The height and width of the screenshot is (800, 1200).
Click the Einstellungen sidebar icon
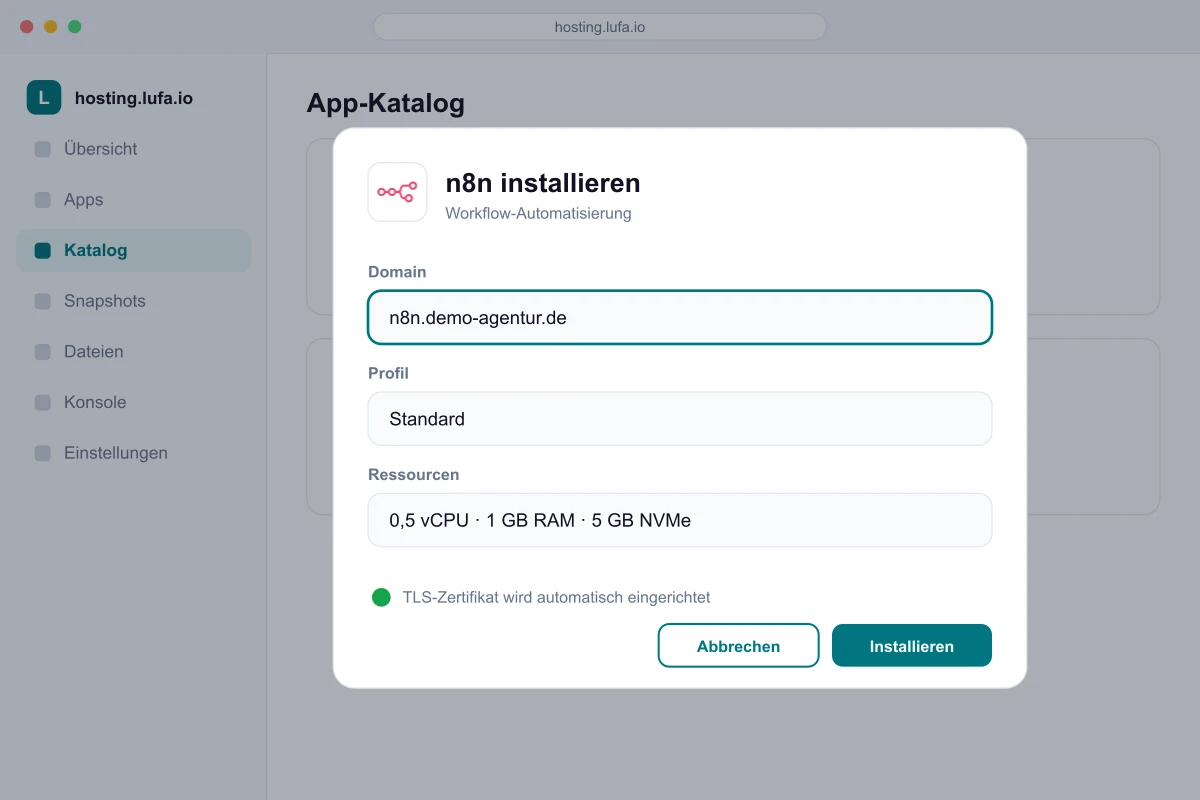(x=43, y=453)
